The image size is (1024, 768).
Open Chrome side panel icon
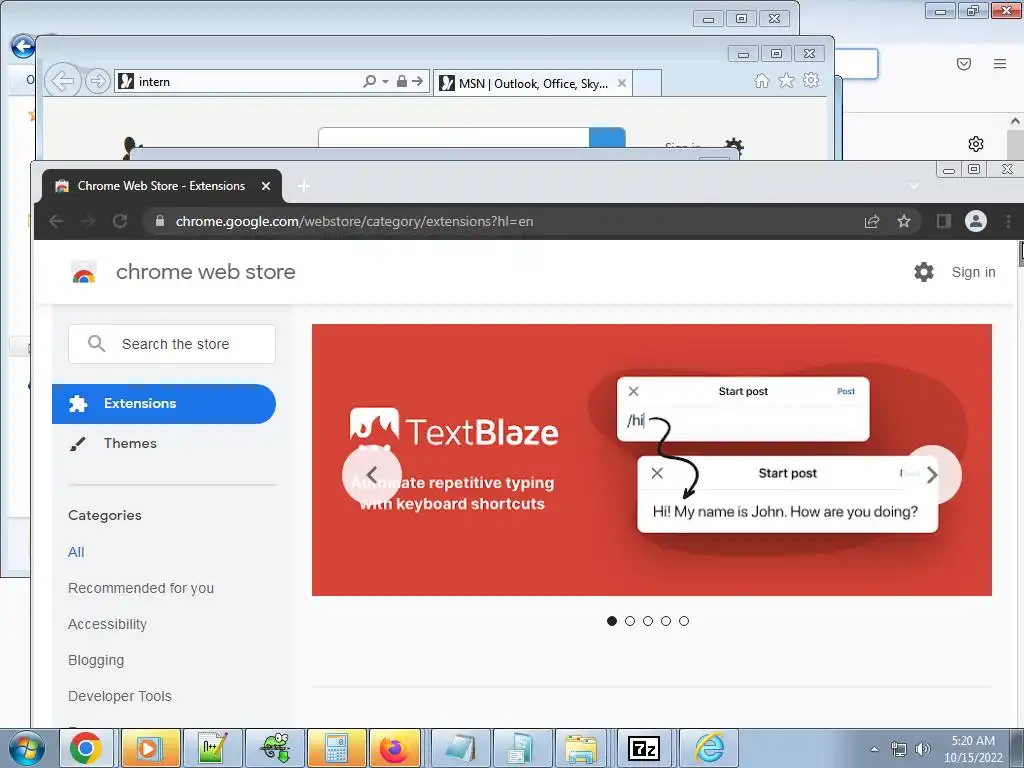click(943, 221)
